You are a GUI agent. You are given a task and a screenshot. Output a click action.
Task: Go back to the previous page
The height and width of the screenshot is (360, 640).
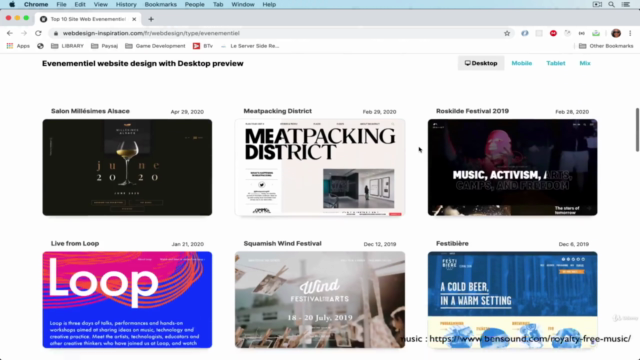click(x=10, y=33)
